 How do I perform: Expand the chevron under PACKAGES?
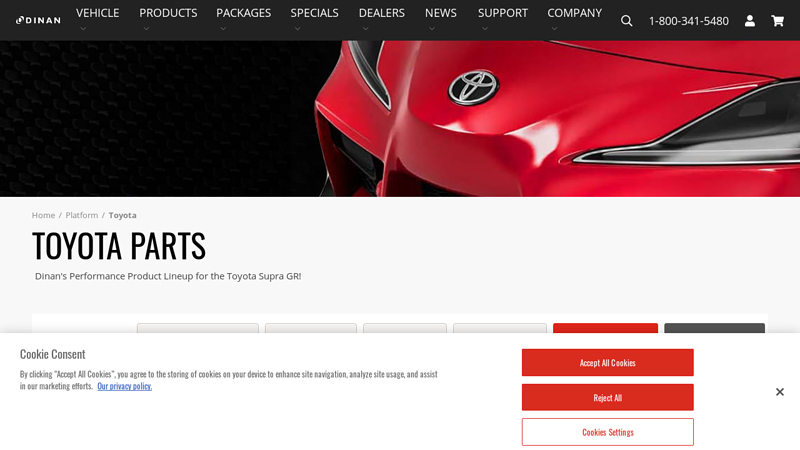(x=223, y=29)
